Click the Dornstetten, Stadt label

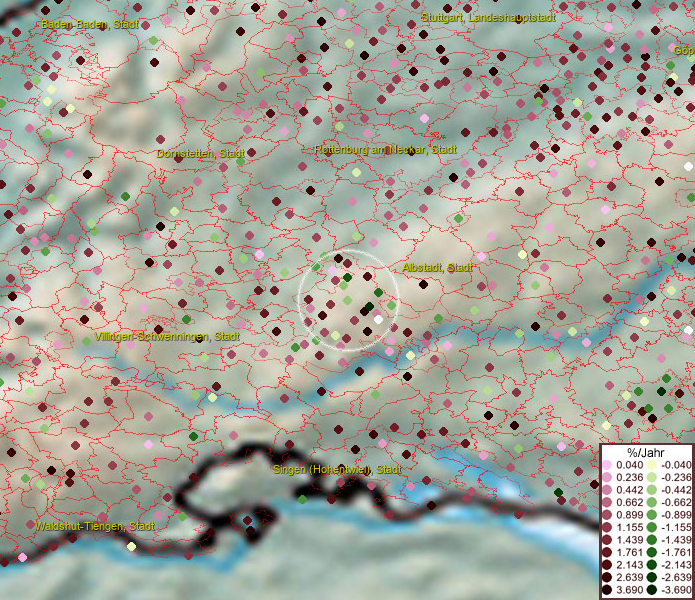(x=200, y=153)
